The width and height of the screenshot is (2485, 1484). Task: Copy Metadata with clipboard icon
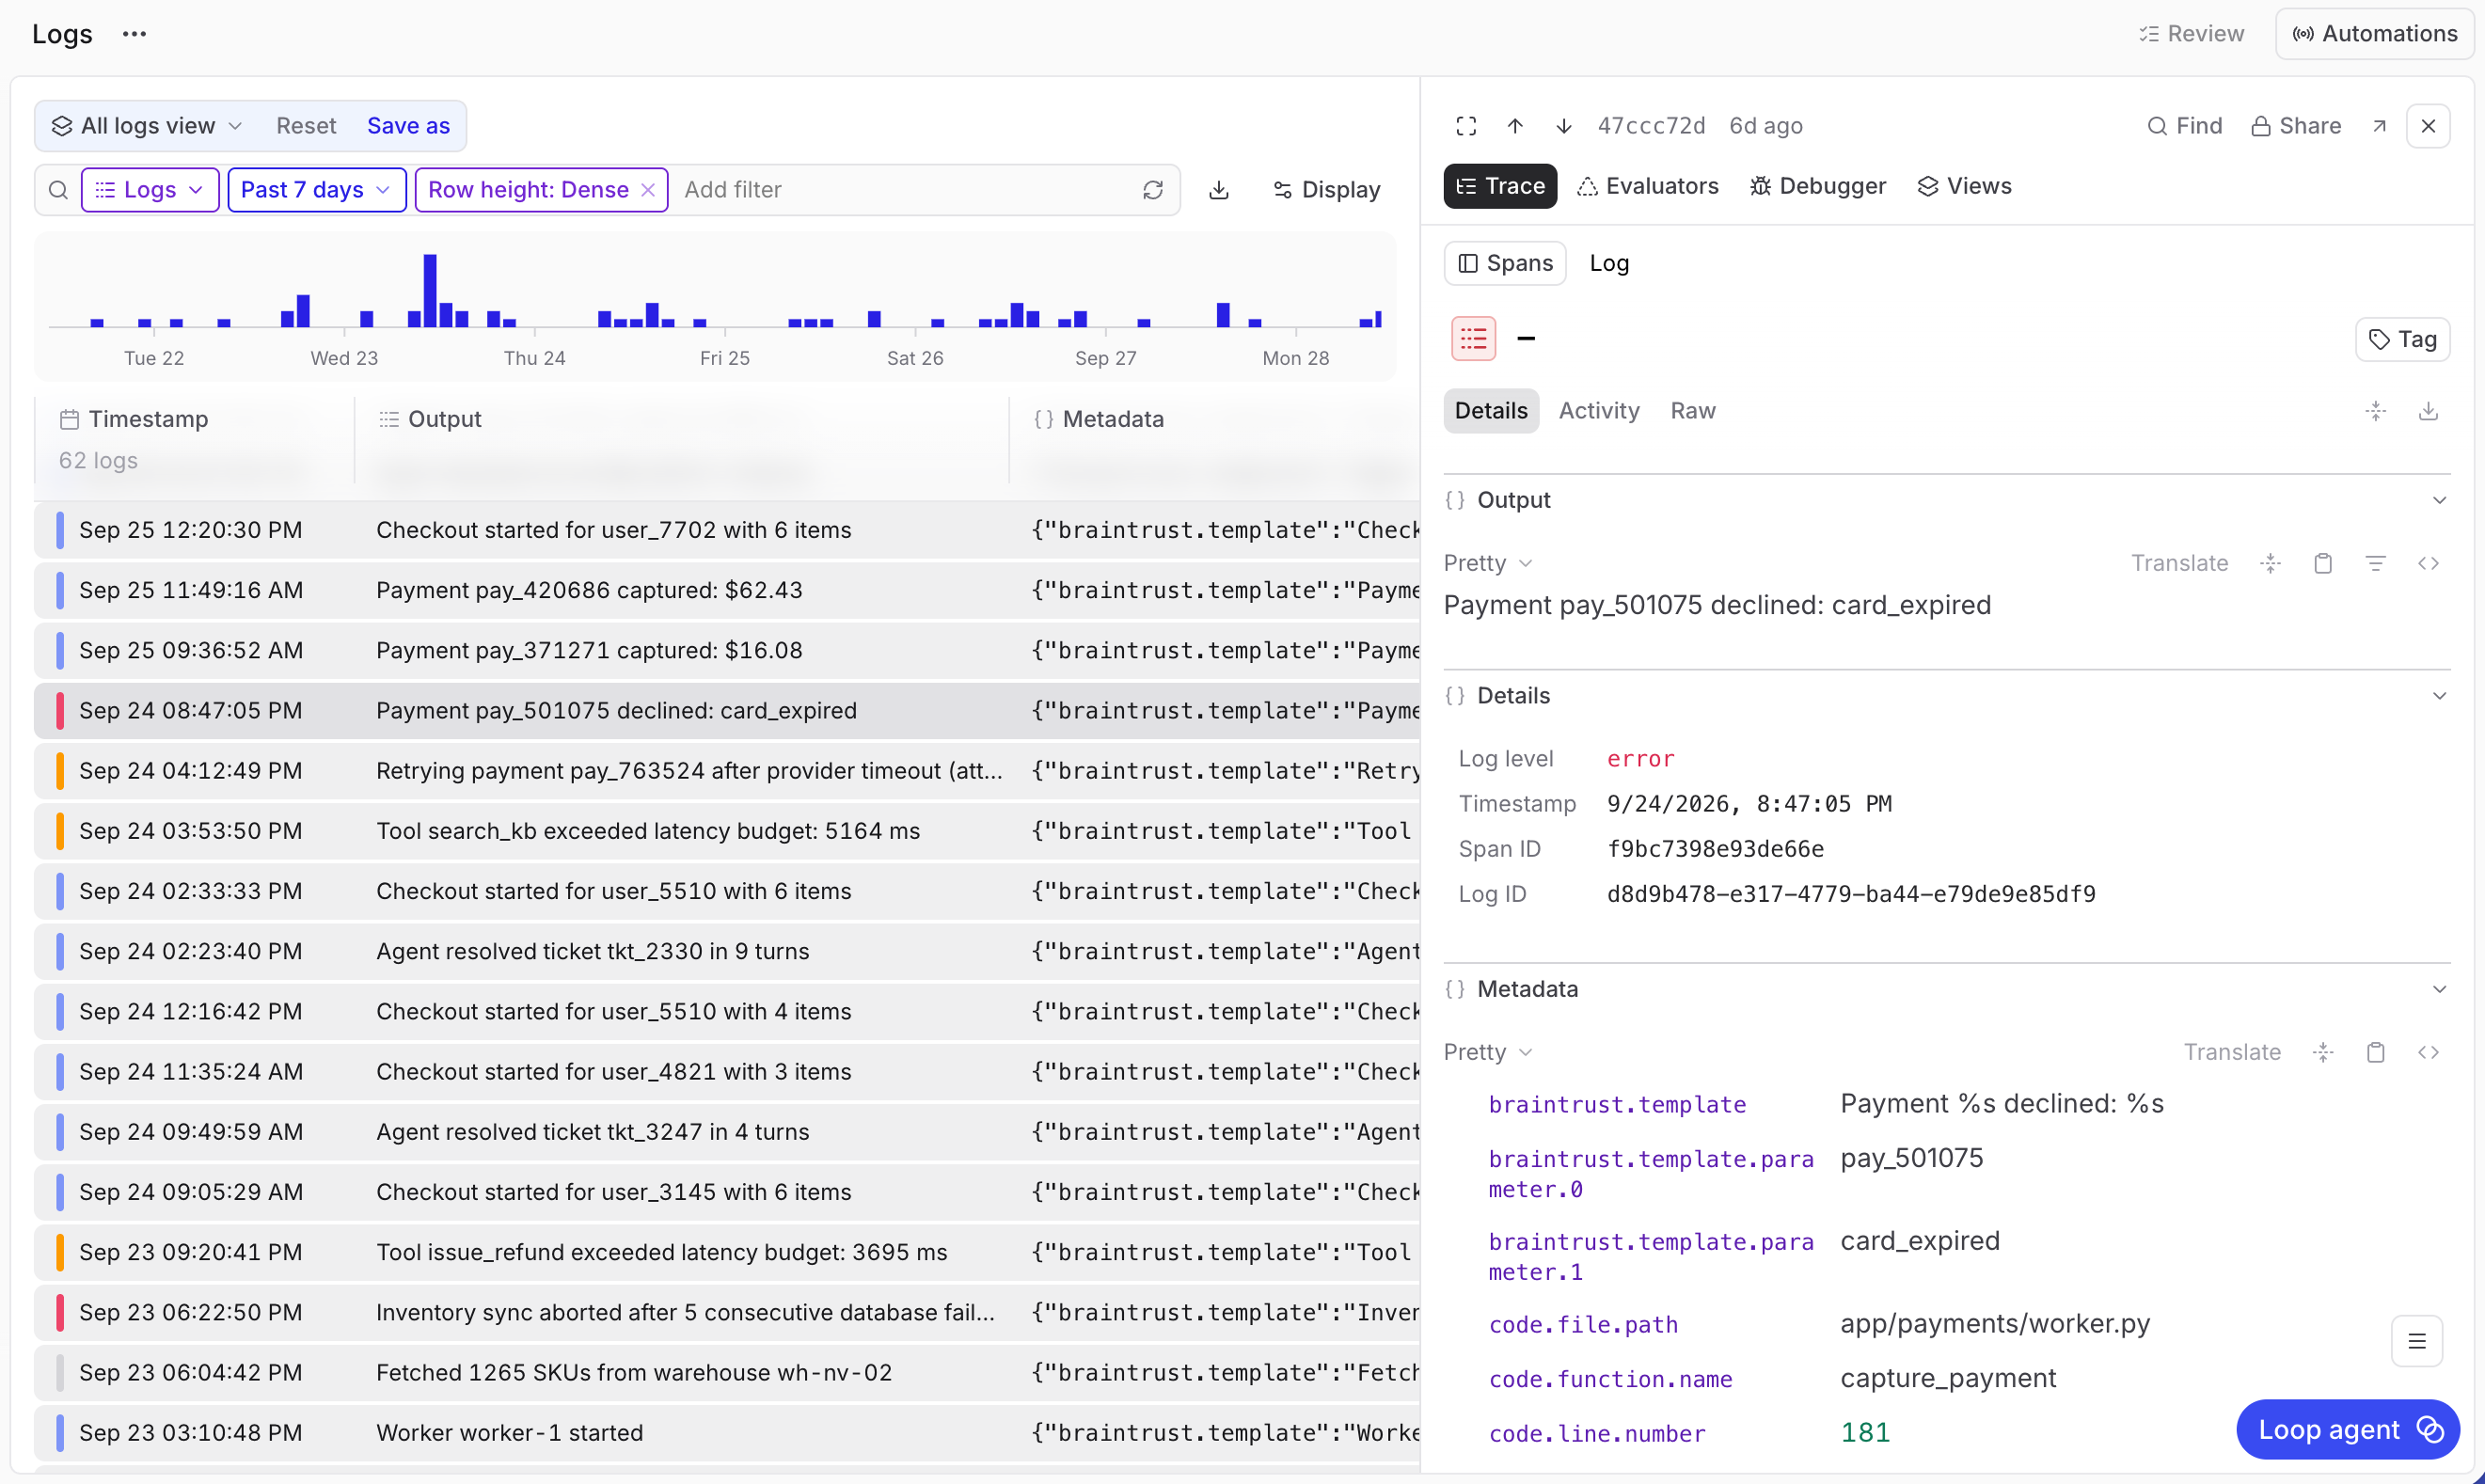coord(2375,1052)
